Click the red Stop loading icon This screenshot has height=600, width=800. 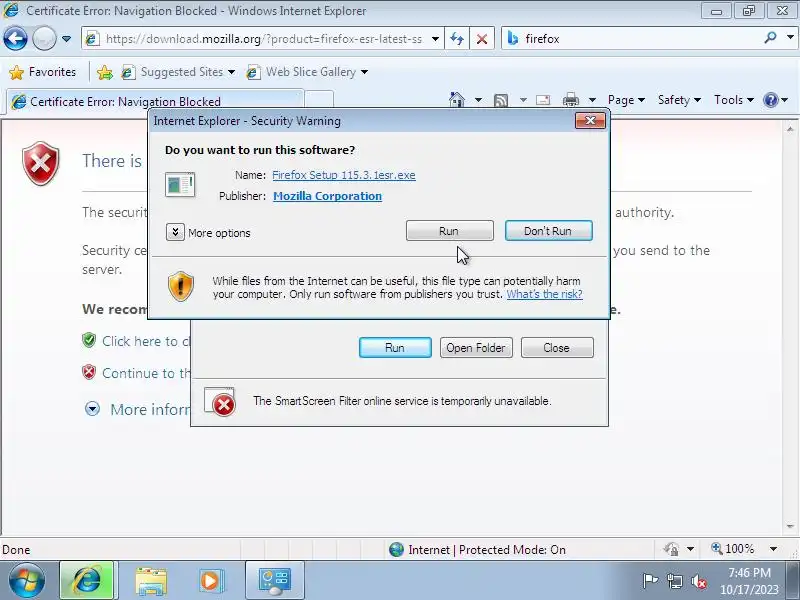click(482, 39)
